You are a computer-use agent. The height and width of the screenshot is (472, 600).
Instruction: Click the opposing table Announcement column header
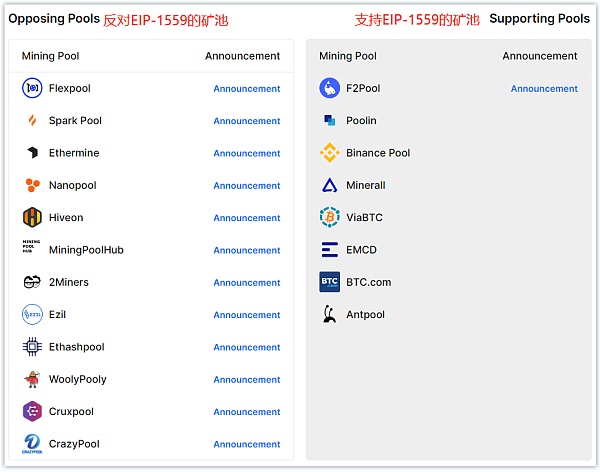click(x=243, y=56)
